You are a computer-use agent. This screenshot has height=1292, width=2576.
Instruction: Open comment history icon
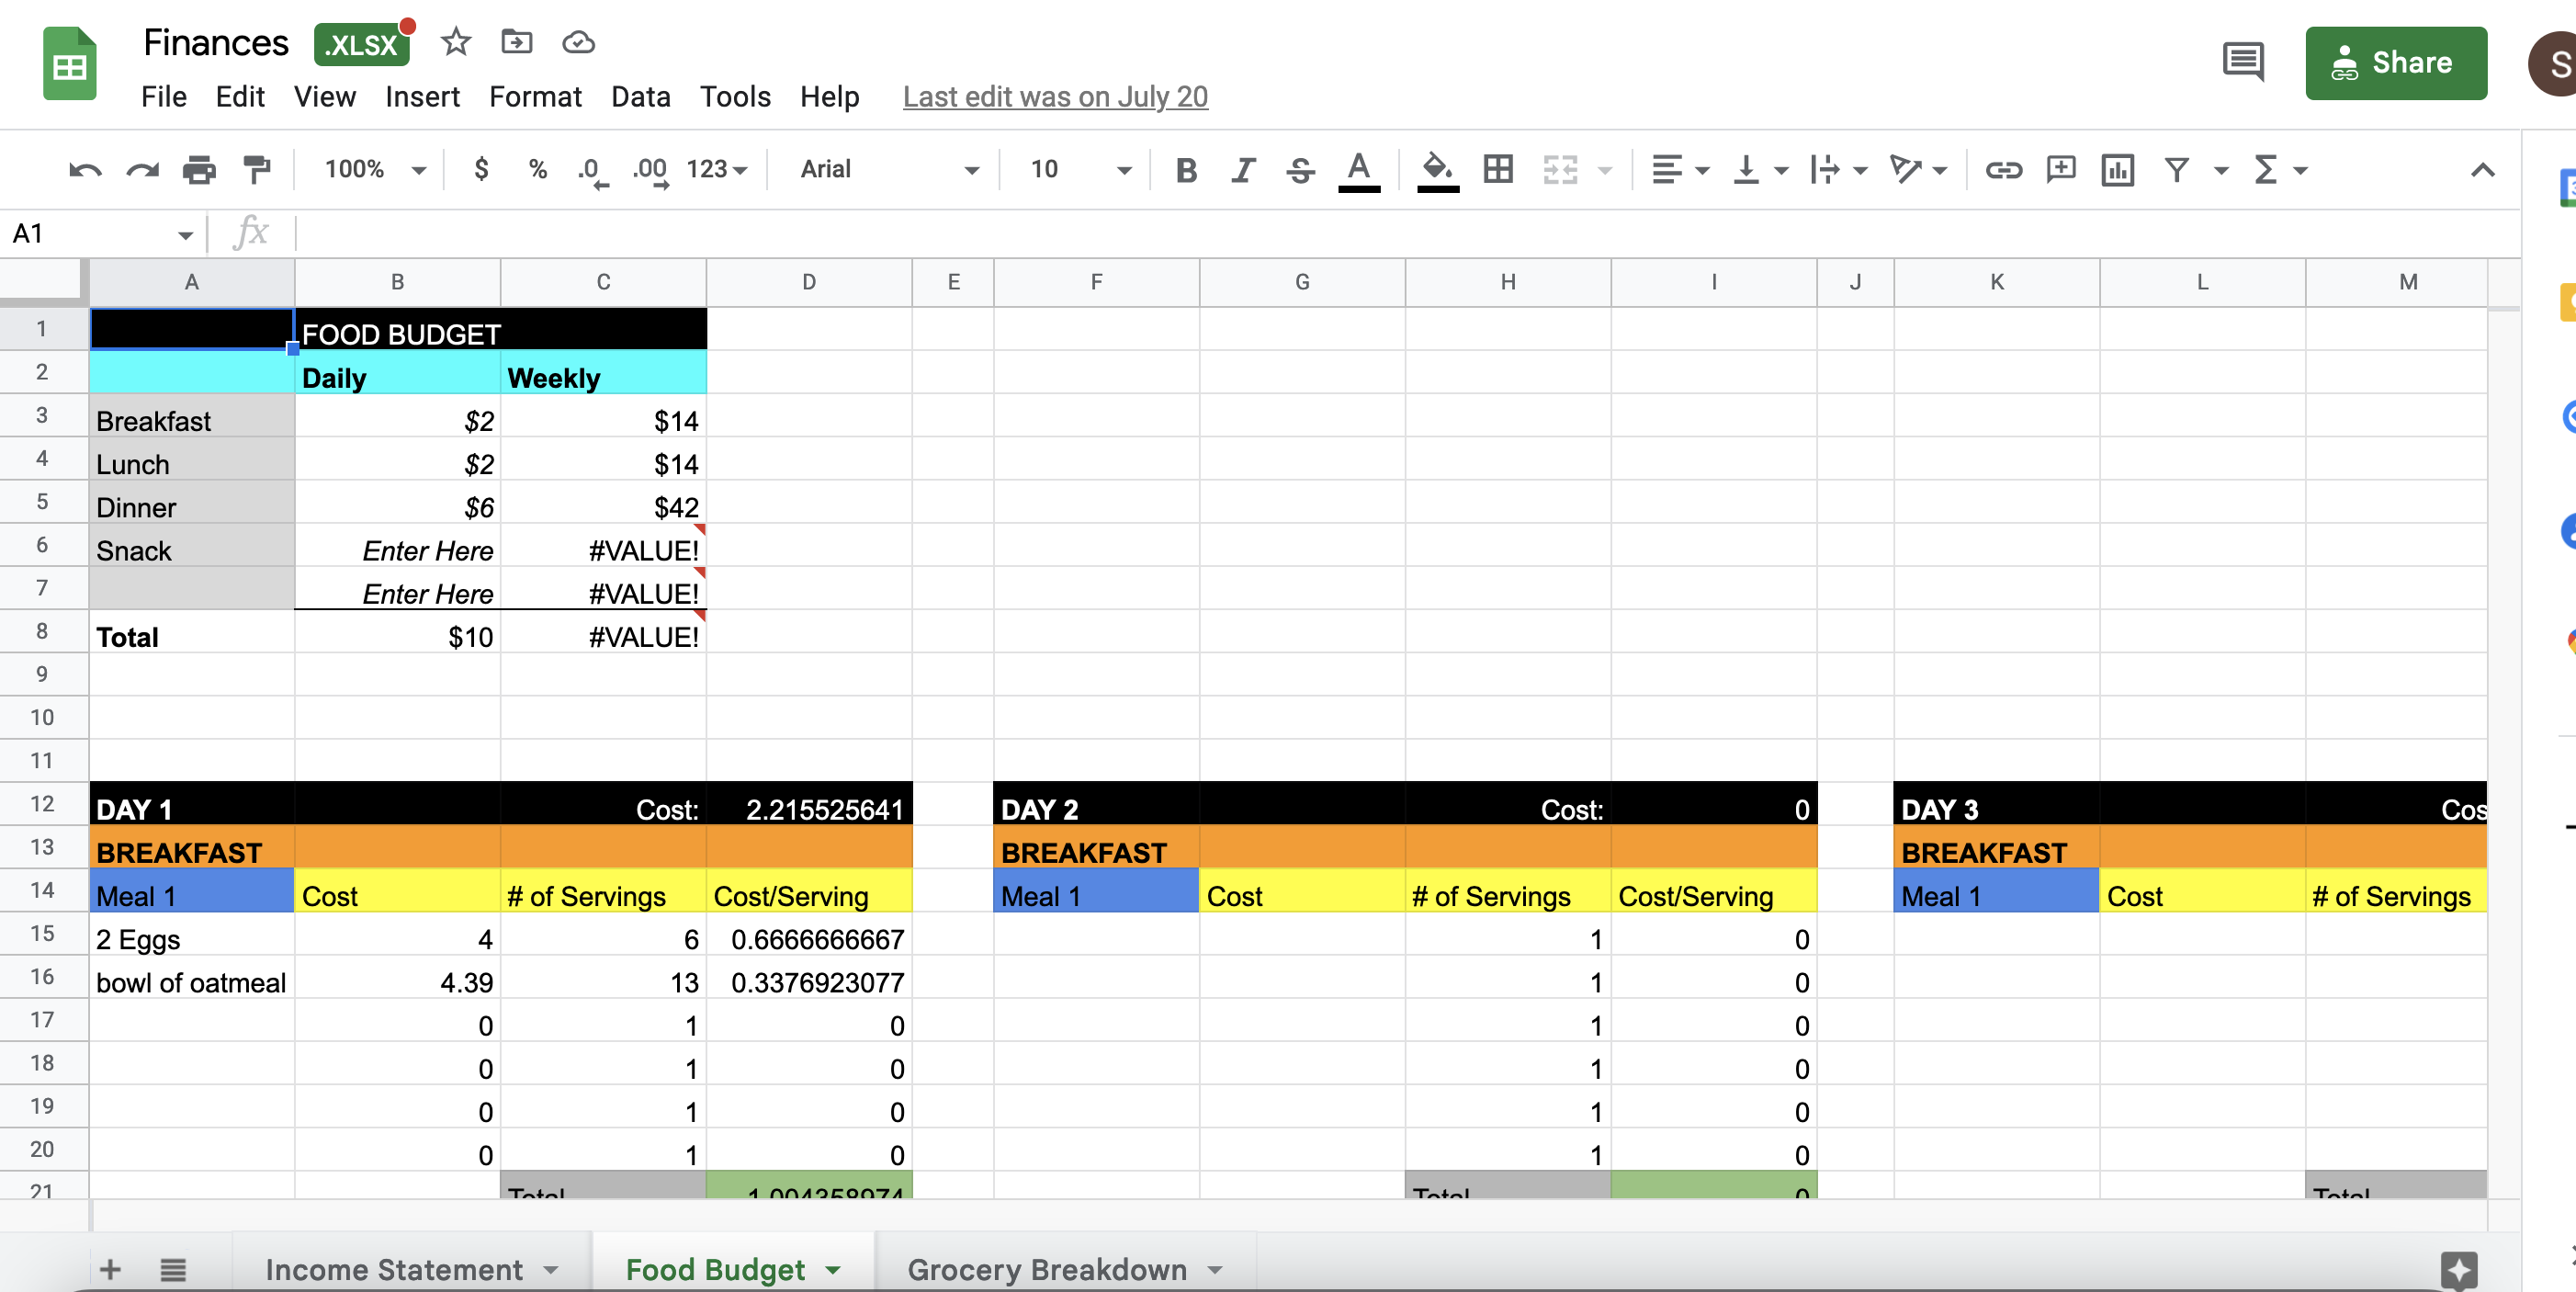click(x=2243, y=62)
